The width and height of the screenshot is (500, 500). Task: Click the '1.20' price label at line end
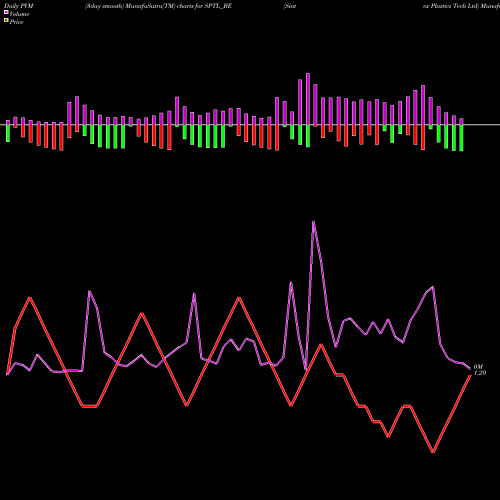(480, 373)
